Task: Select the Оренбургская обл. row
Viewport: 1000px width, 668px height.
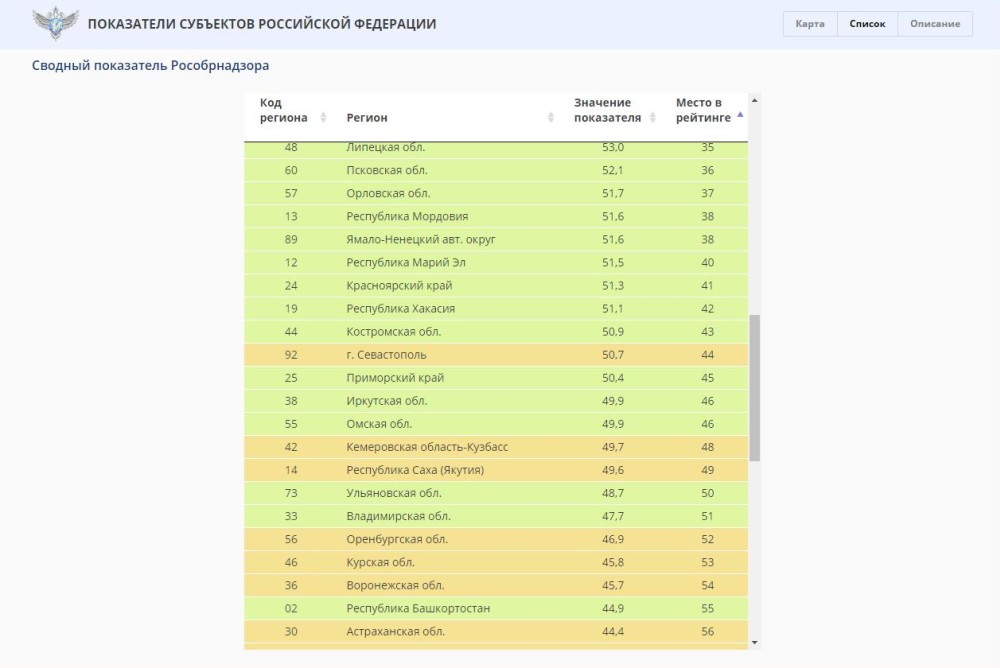Action: tap(496, 539)
